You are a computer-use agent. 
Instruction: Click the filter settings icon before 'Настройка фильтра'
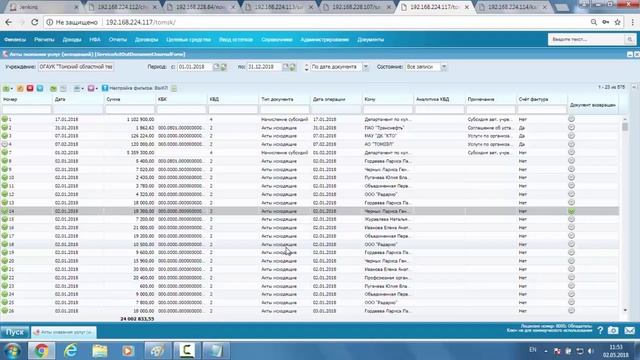[105, 88]
